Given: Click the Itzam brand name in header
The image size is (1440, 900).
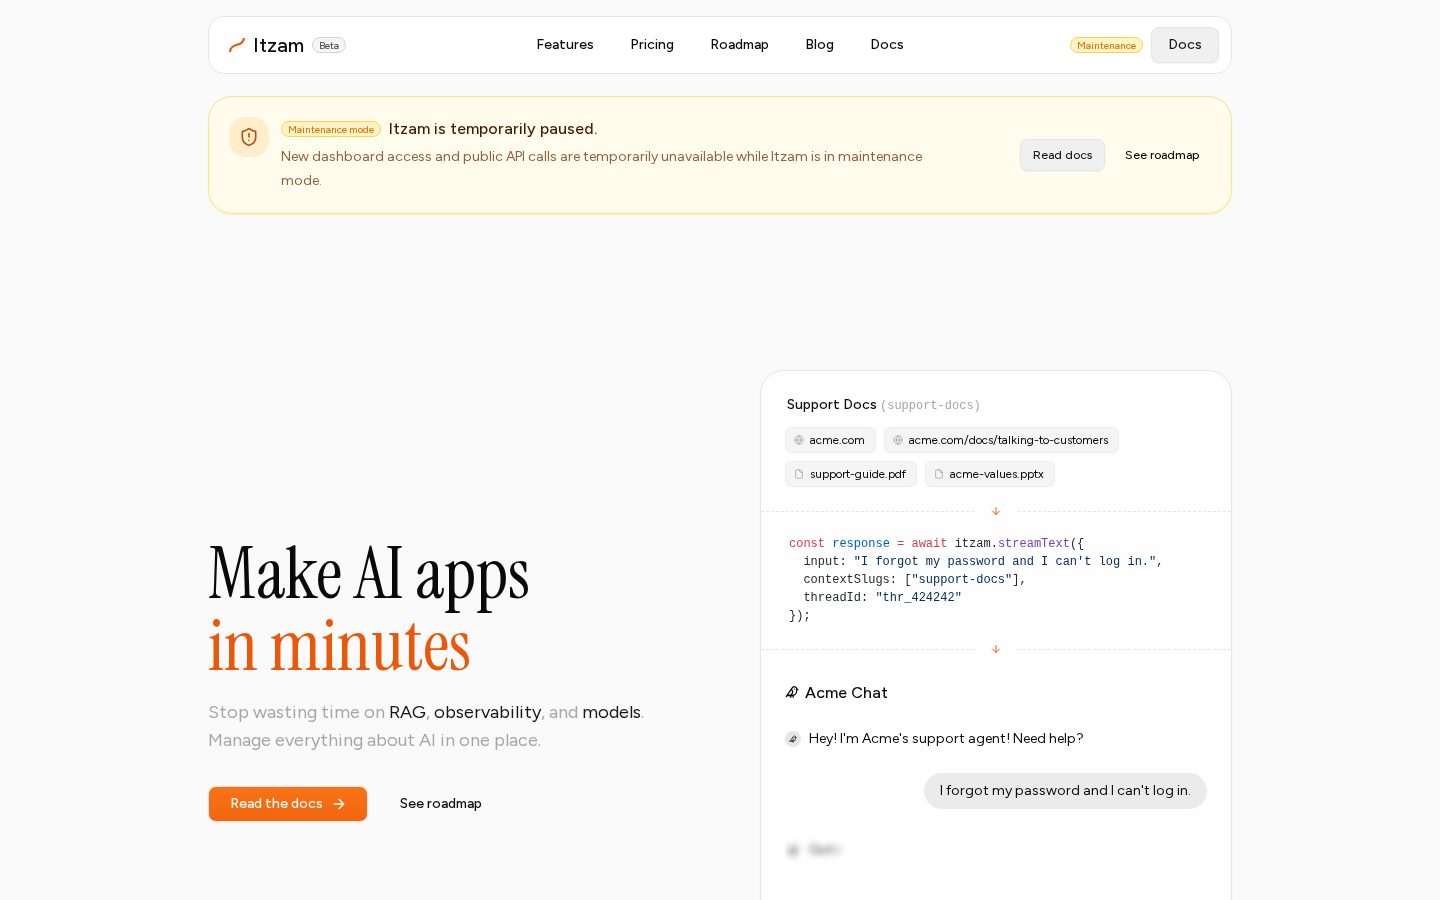Looking at the screenshot, I should tap(279, 45).
